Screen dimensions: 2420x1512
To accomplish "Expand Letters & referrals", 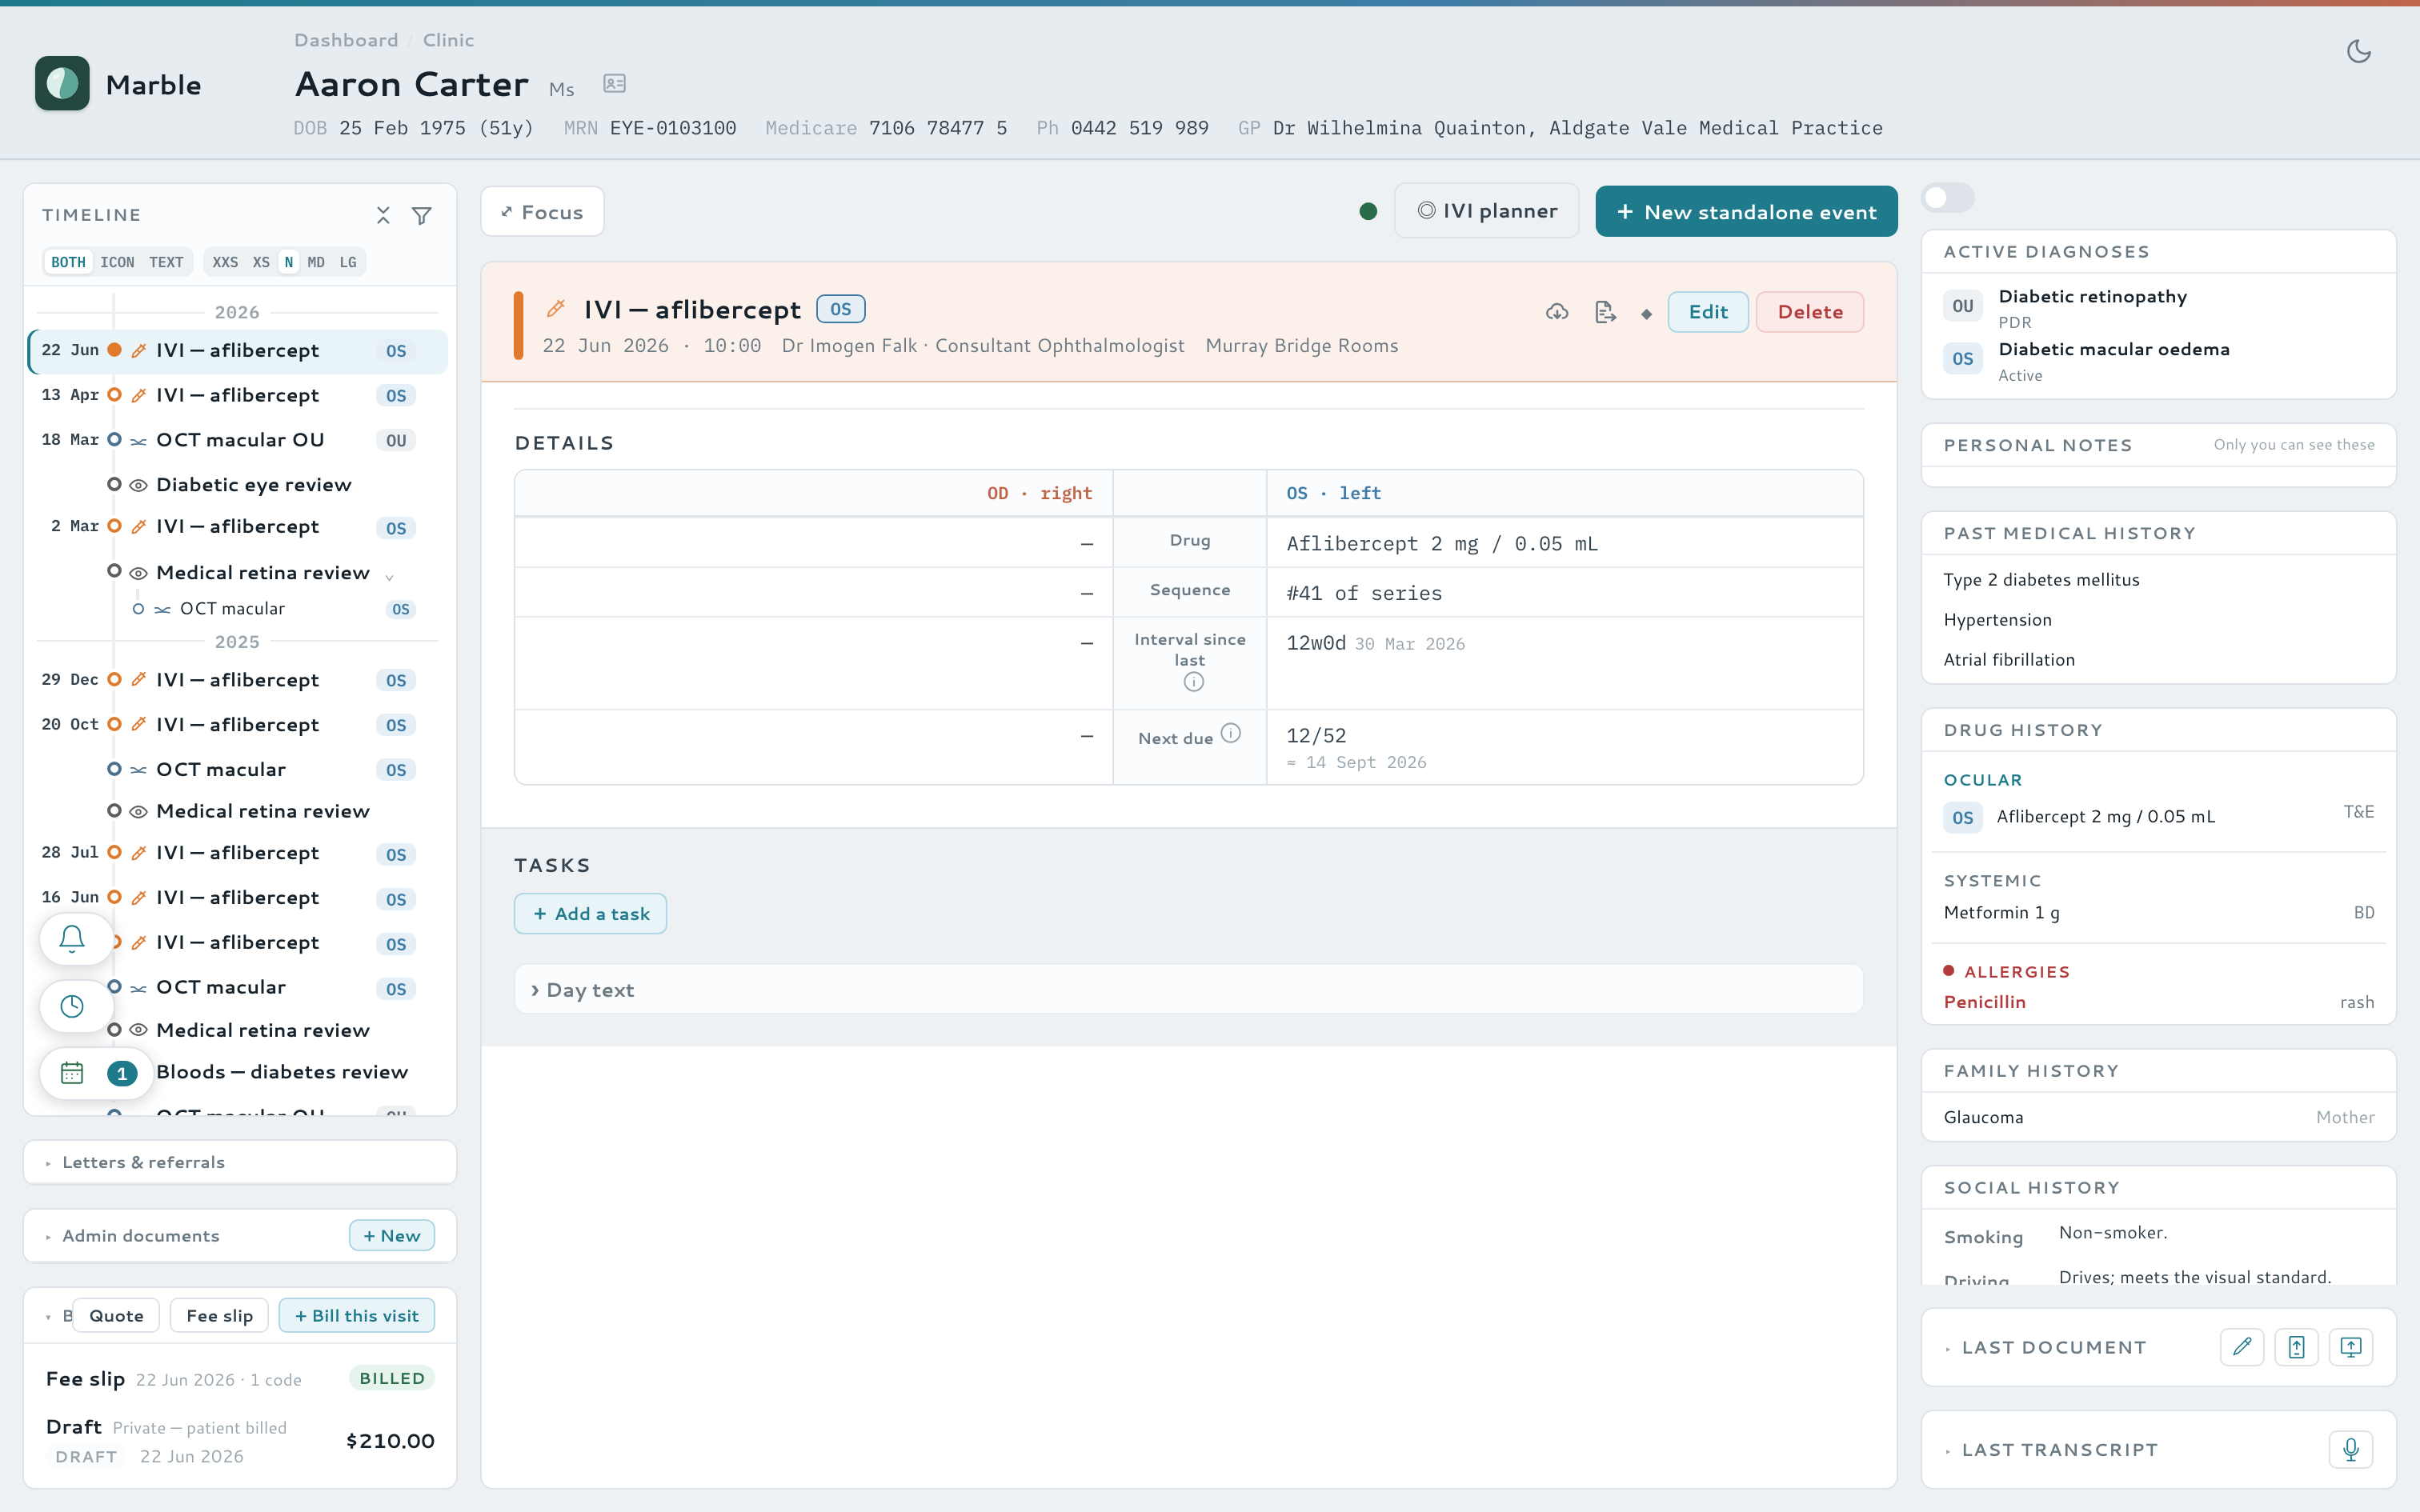I will tap(240, 1162).
